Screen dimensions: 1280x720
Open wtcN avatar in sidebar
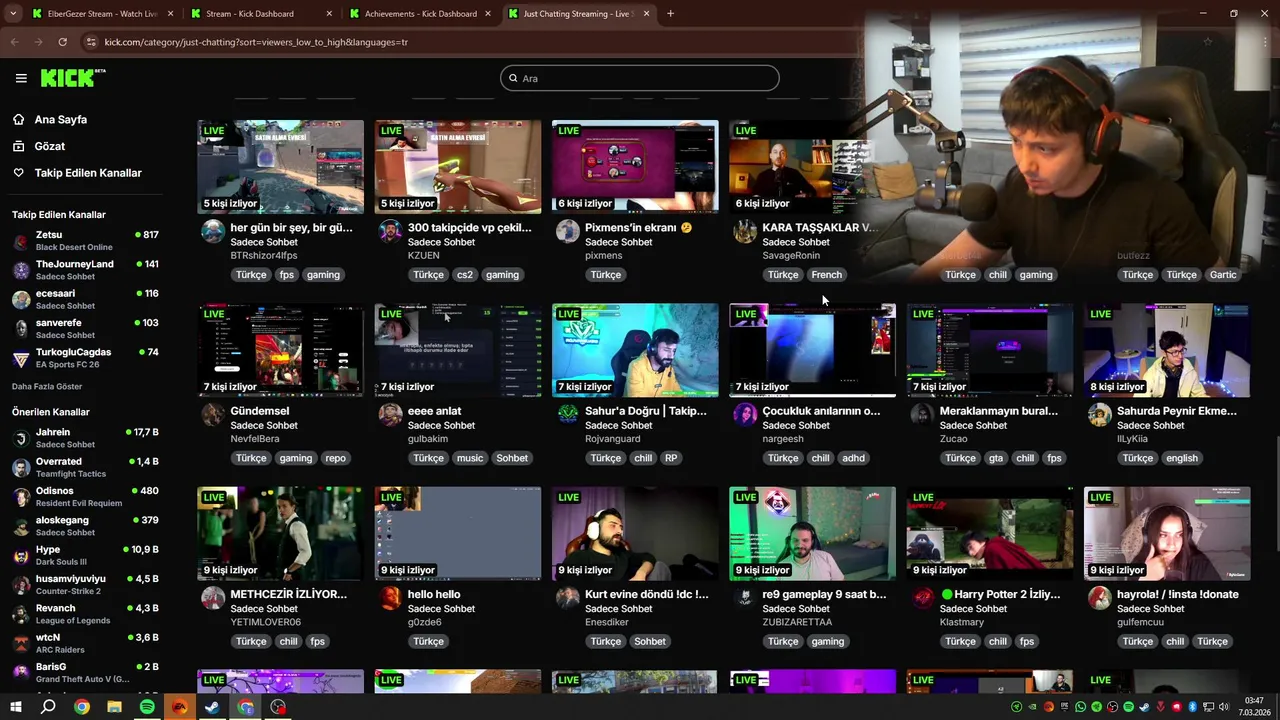click(21, 643)
